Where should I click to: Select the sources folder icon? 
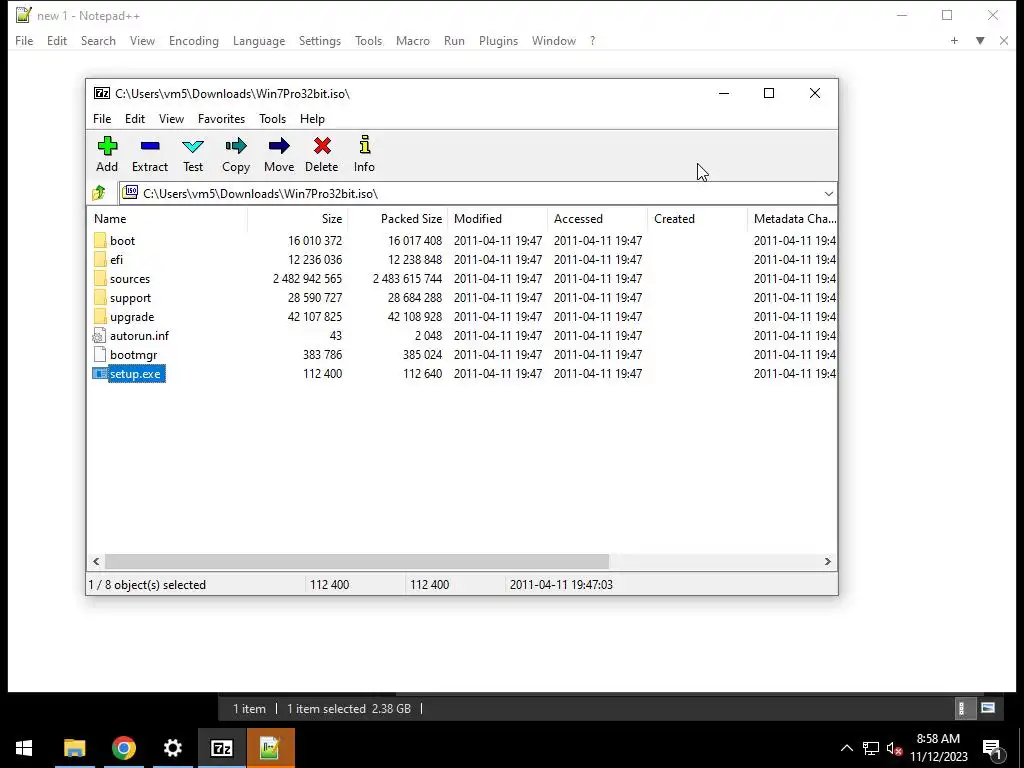pos(99,278)
